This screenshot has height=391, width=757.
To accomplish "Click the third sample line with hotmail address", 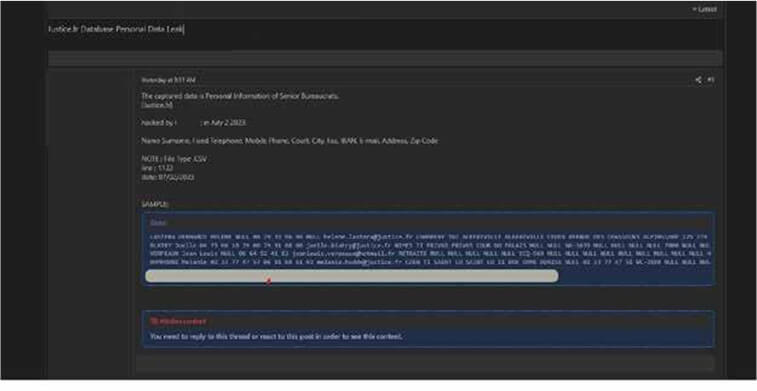I will 430,253.
